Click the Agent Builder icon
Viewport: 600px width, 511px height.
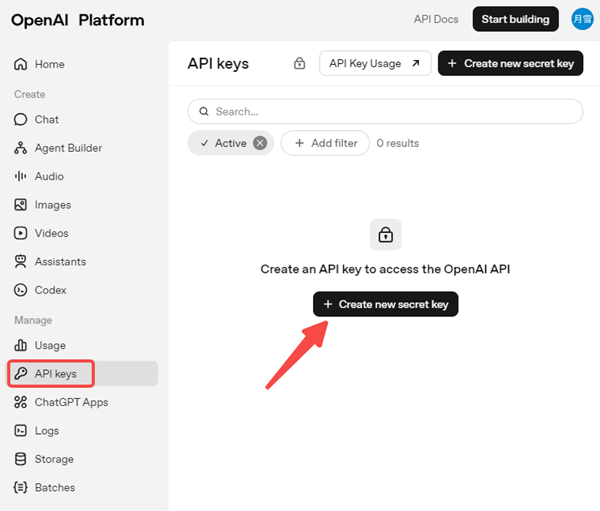coord(21,148)
